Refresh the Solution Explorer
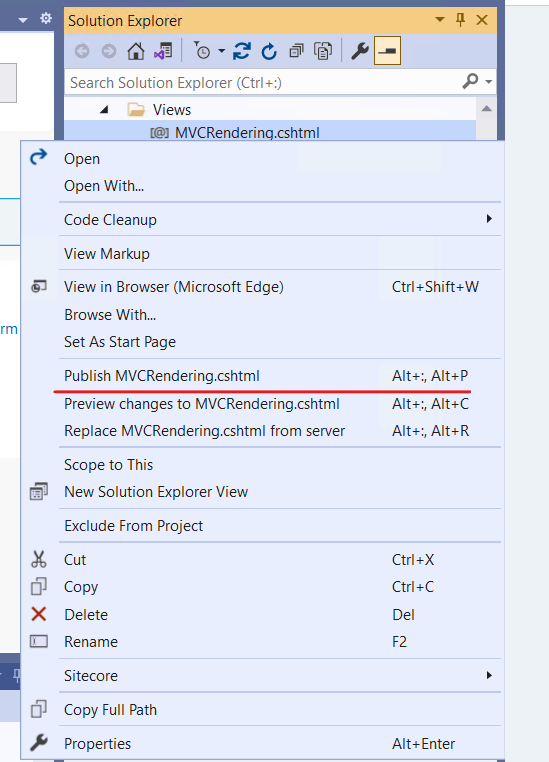 [x=269, y=51]
